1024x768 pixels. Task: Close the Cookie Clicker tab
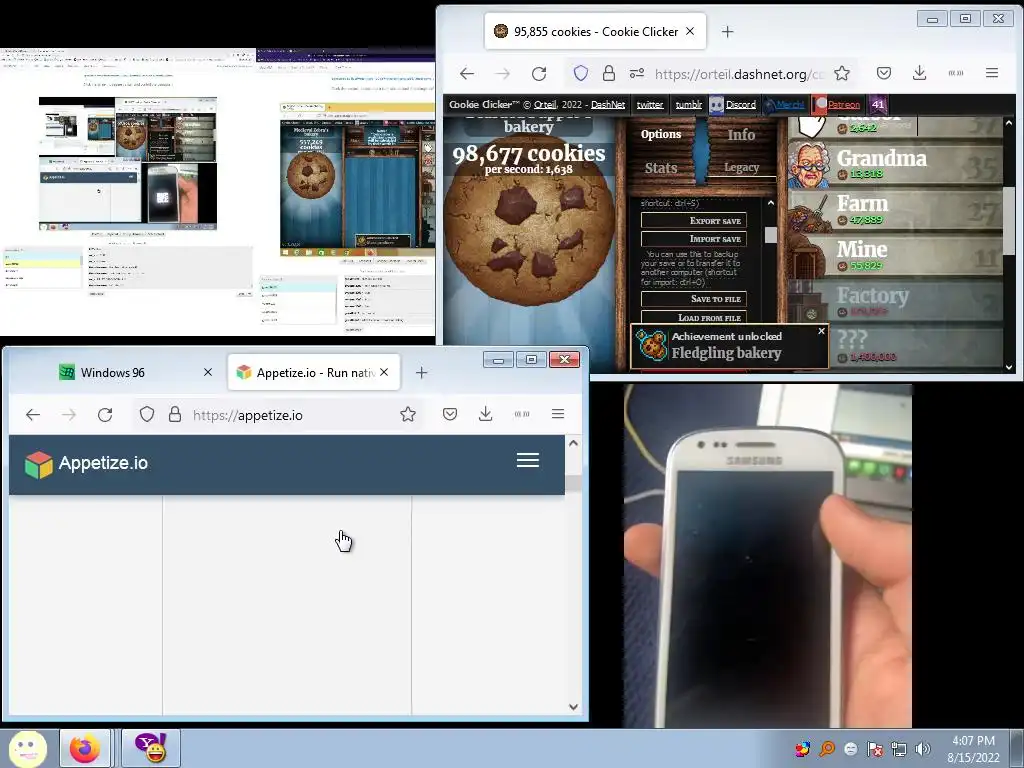(x=690, y=31)
